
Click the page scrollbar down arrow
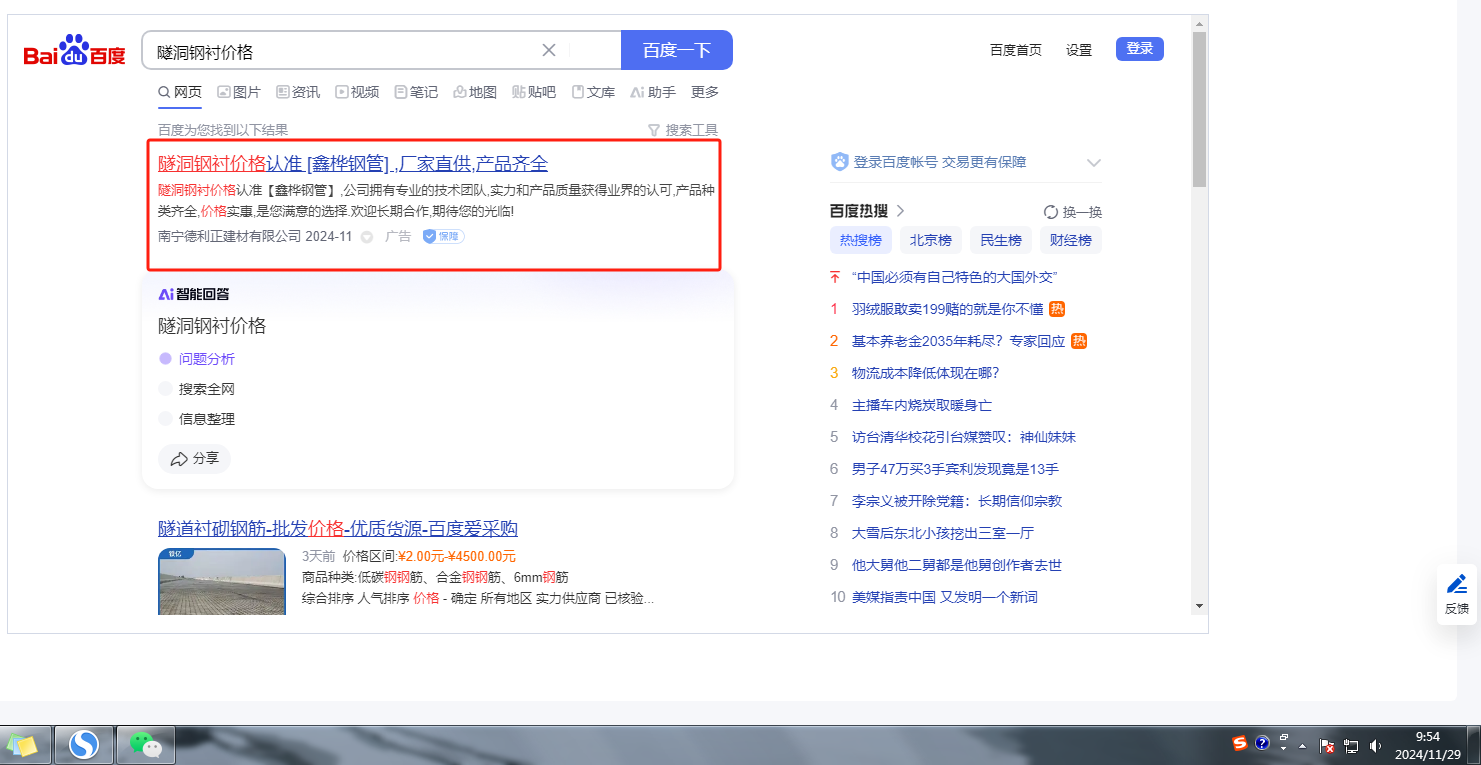click(1199, 605)
